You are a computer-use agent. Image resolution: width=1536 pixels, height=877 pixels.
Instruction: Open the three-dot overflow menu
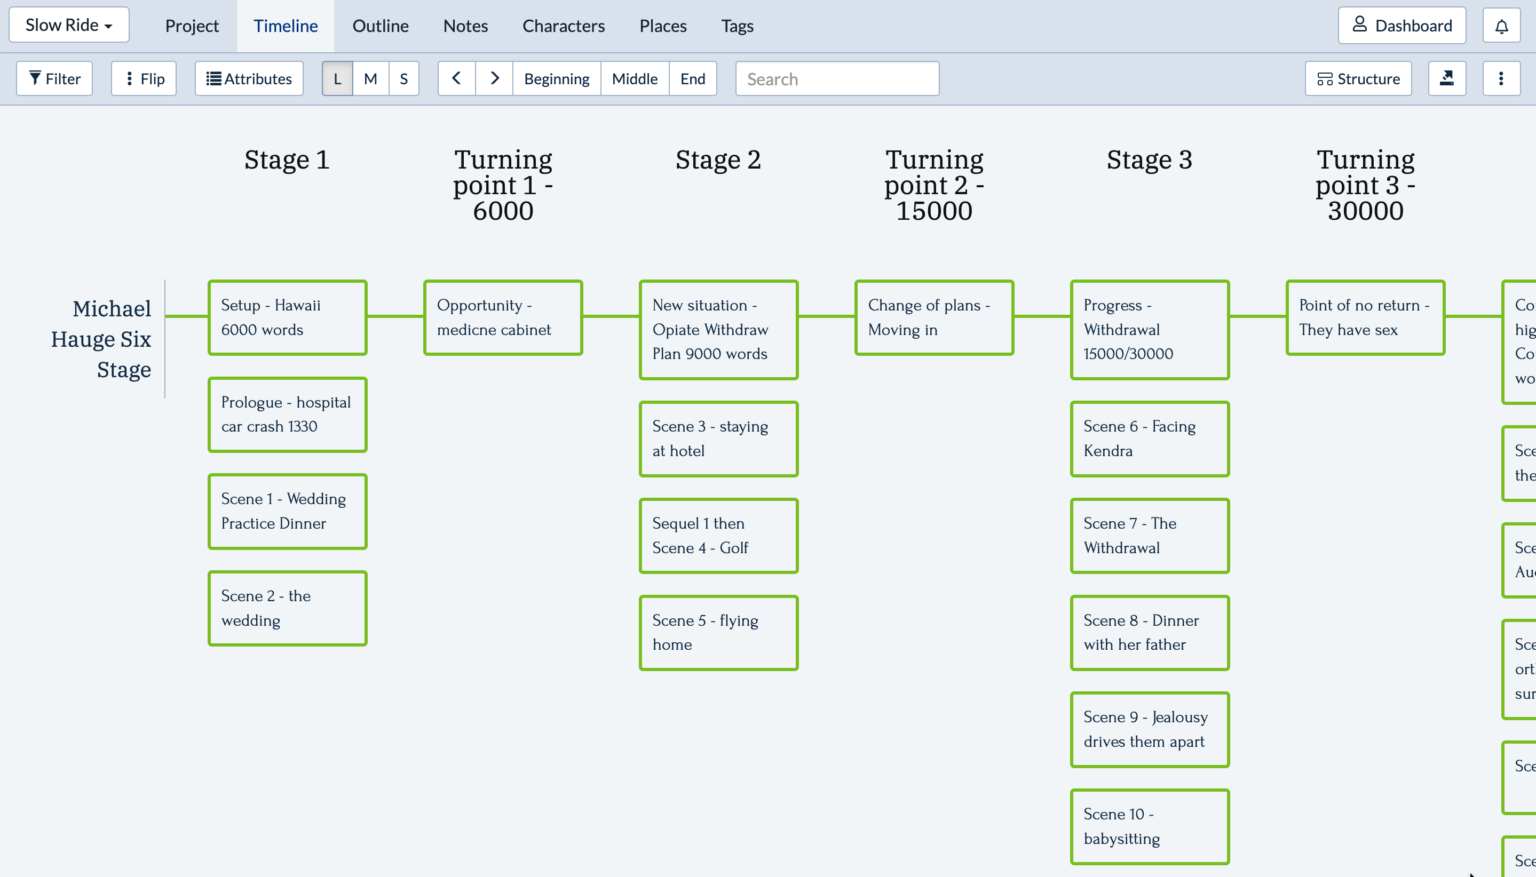click(x=1501, y=78)
